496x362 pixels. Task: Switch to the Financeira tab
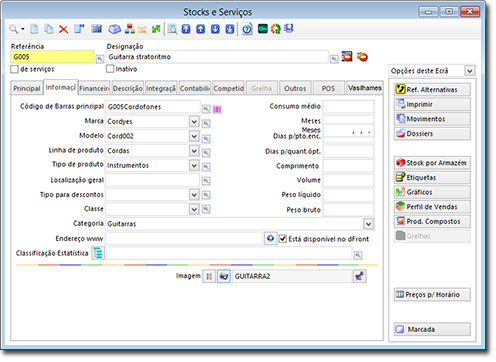(94, 88)
